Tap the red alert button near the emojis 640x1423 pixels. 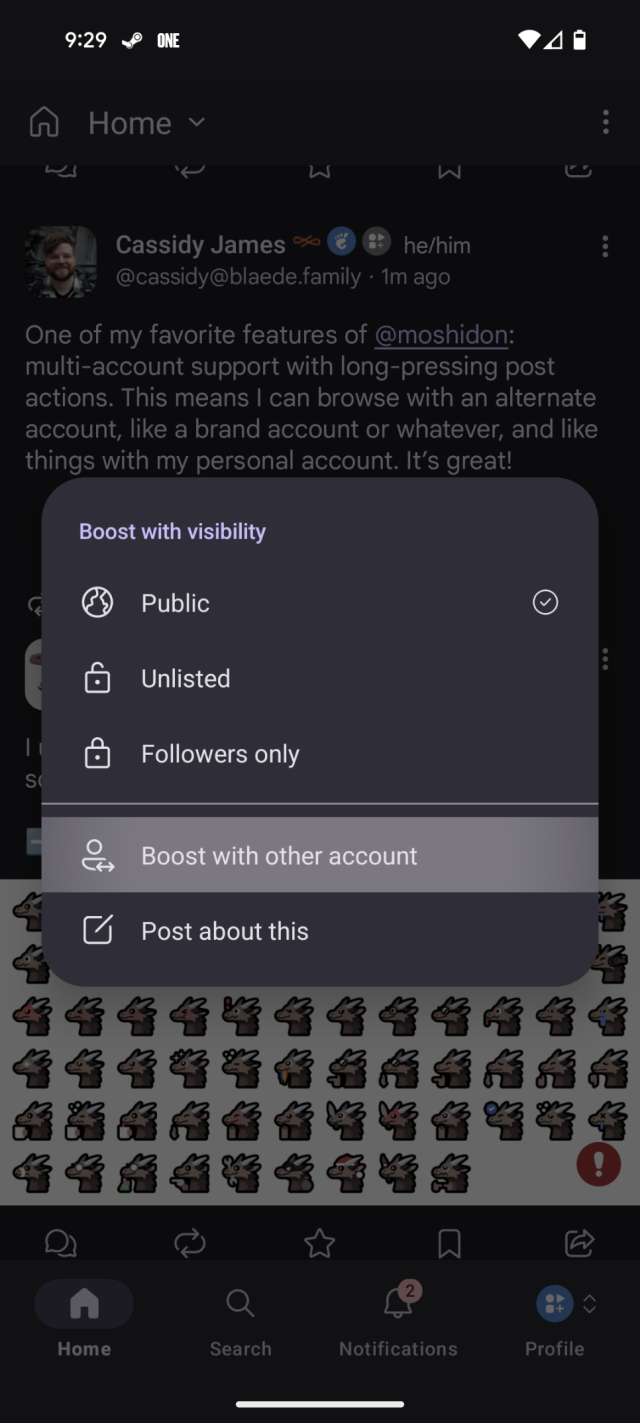598,1164
